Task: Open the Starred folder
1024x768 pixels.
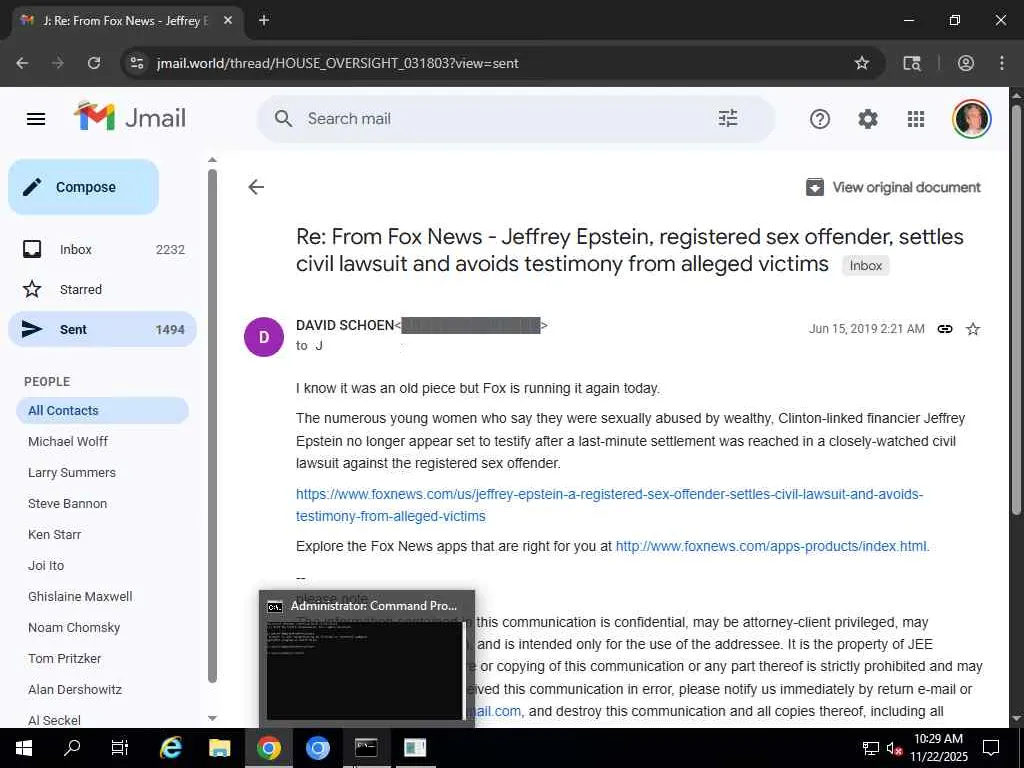Action: point(103,289)
